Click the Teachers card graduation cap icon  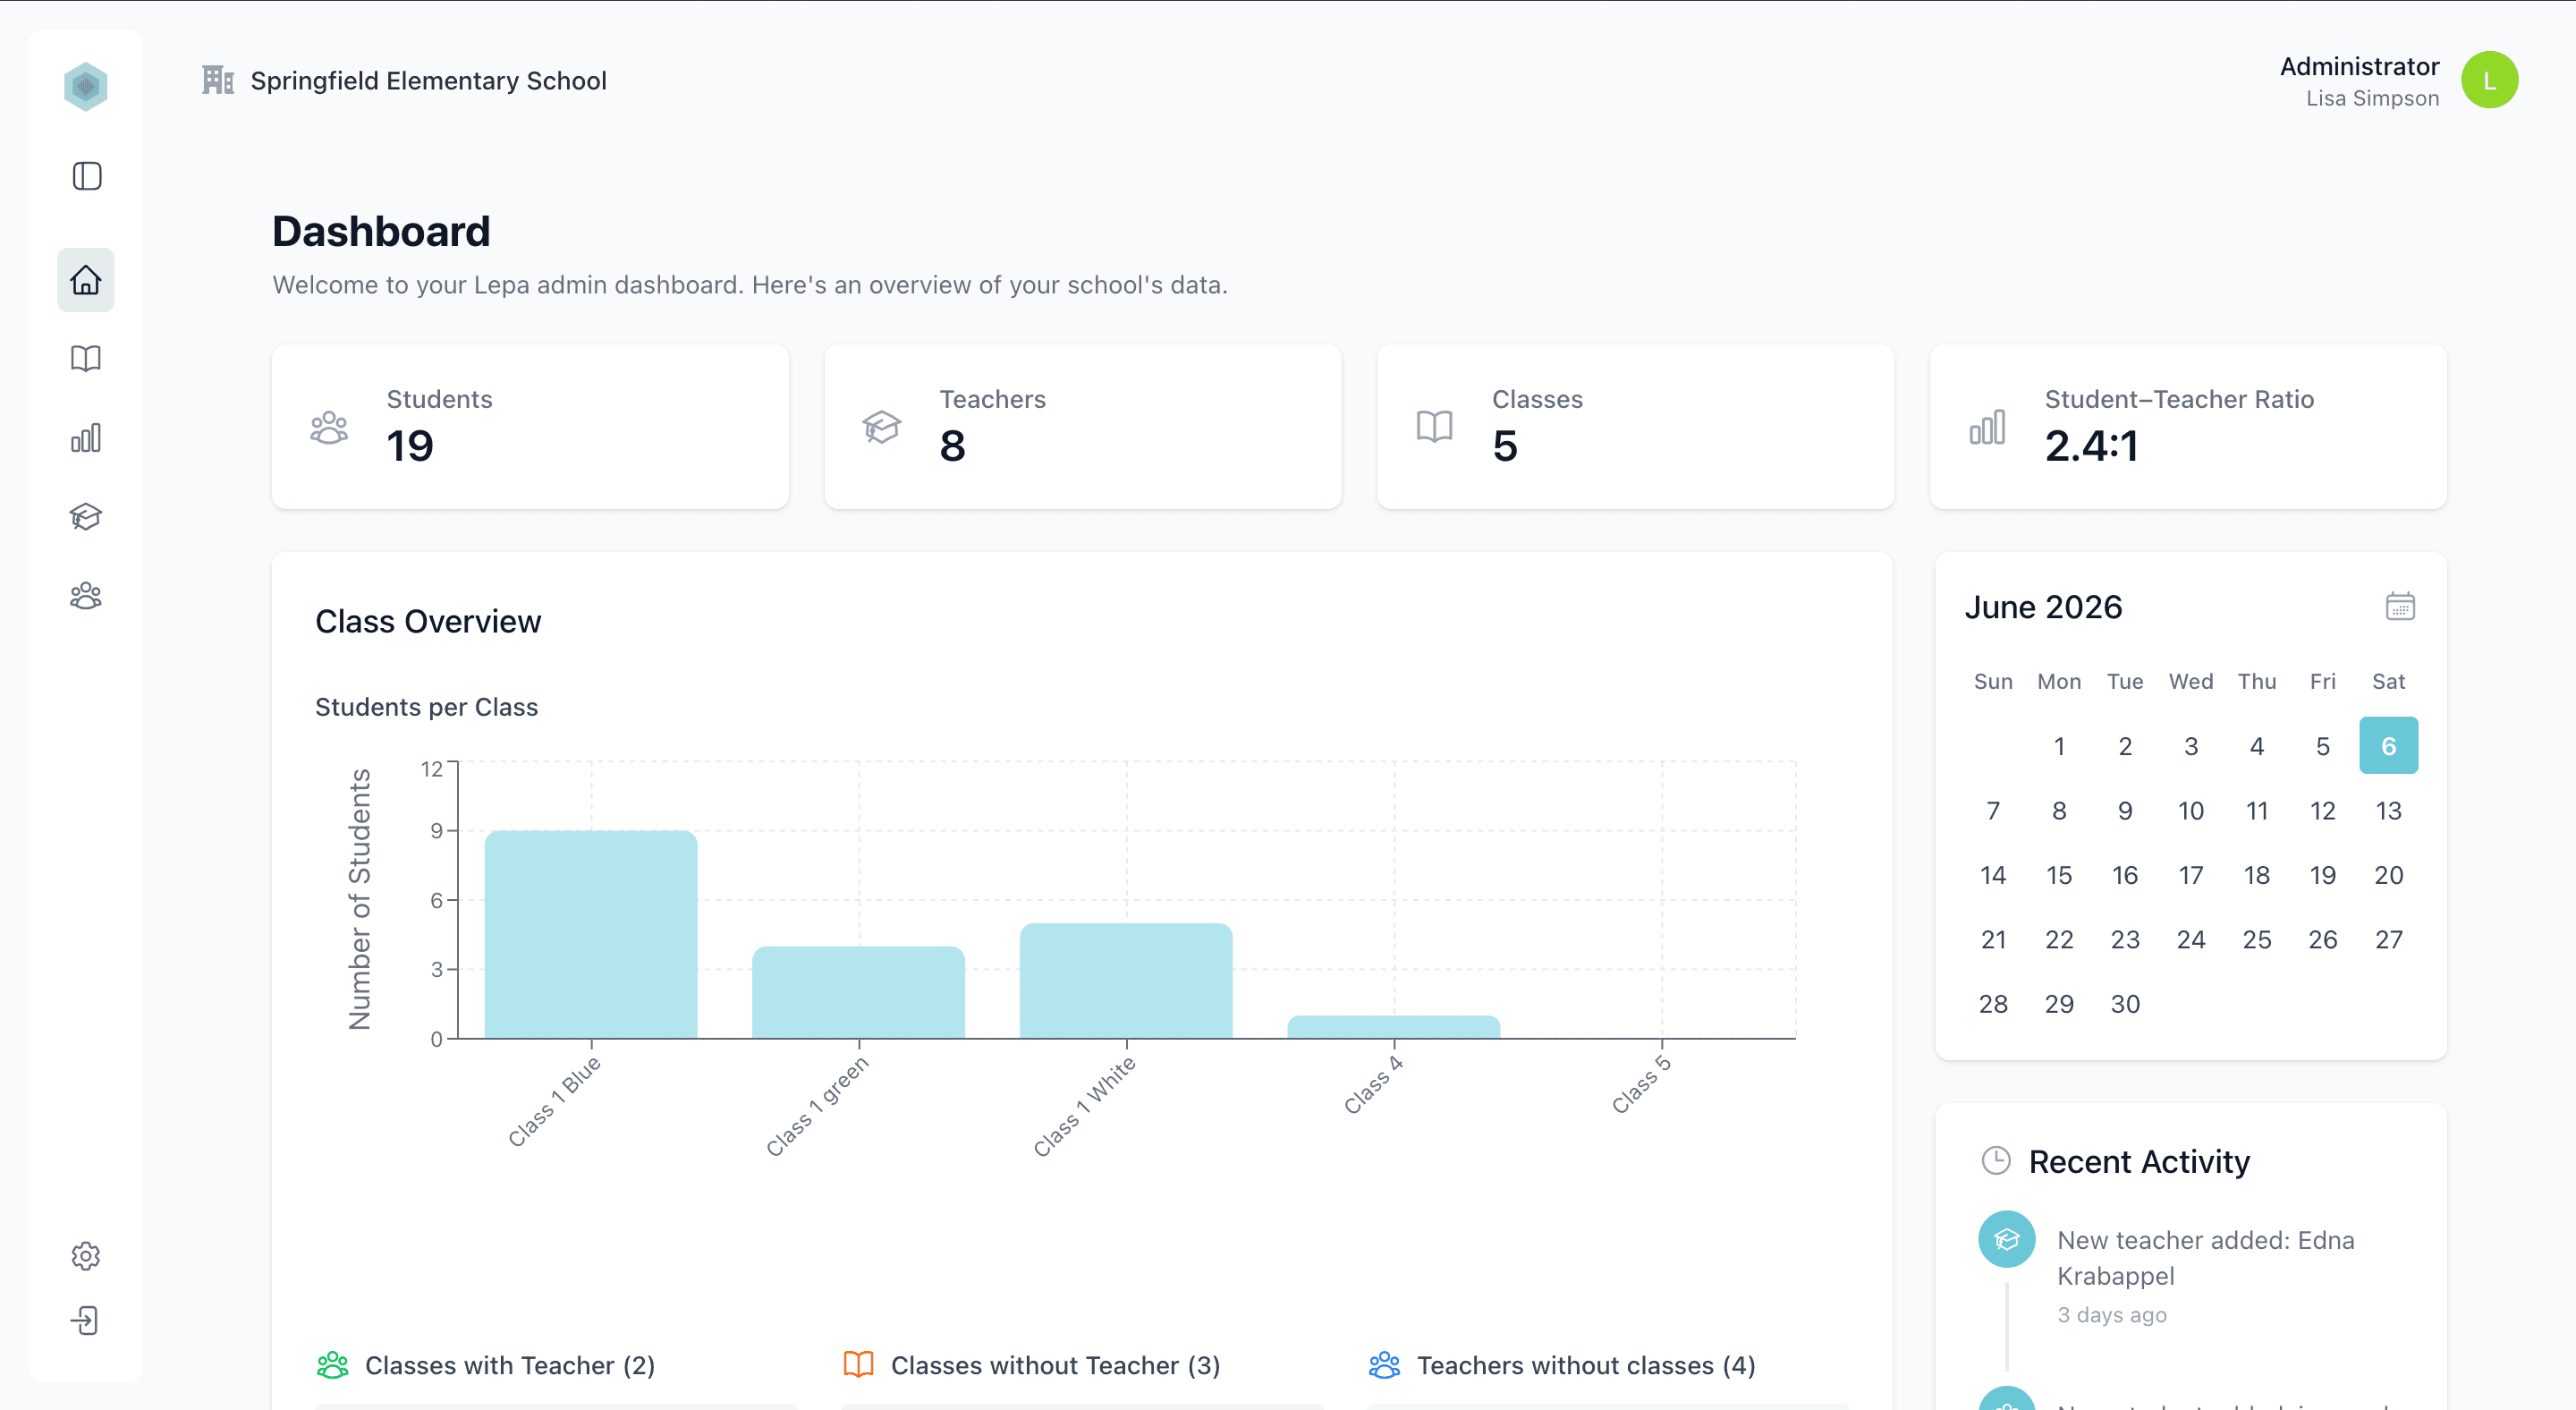click(x=882, y=427)
